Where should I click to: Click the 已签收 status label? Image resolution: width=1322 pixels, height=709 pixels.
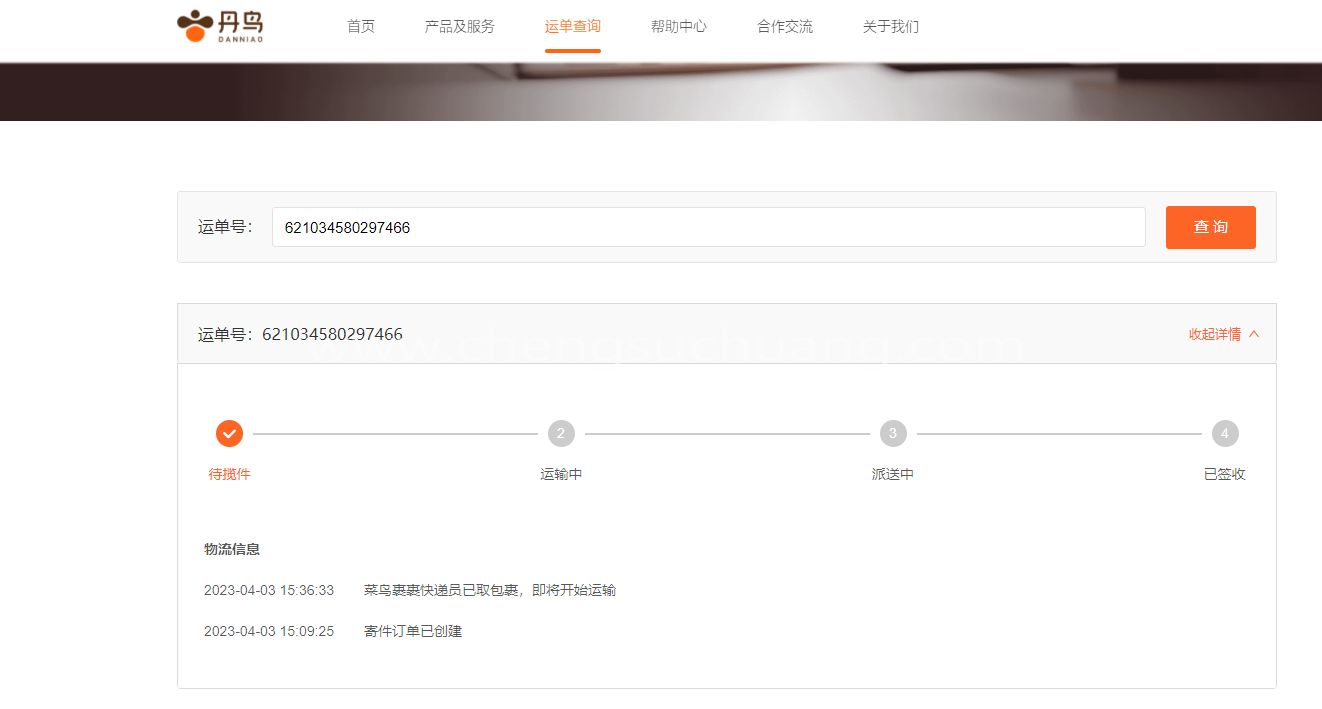1225,474
